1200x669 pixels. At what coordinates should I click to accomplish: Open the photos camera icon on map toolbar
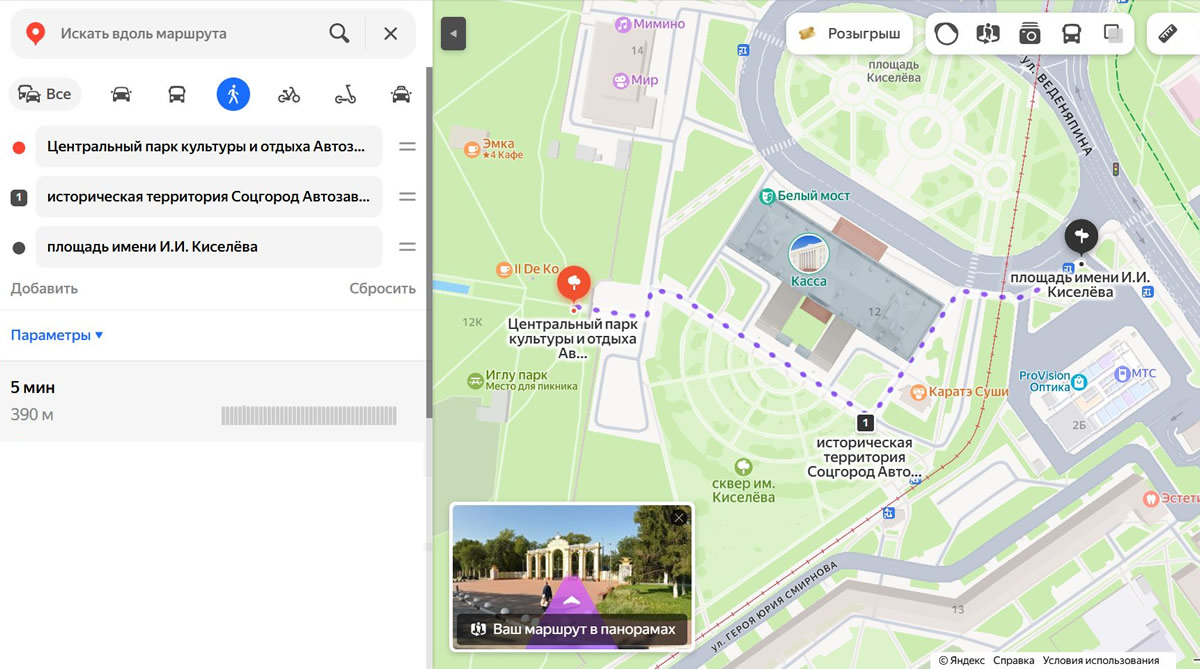pyautogui.click(x=1029, y=34)
